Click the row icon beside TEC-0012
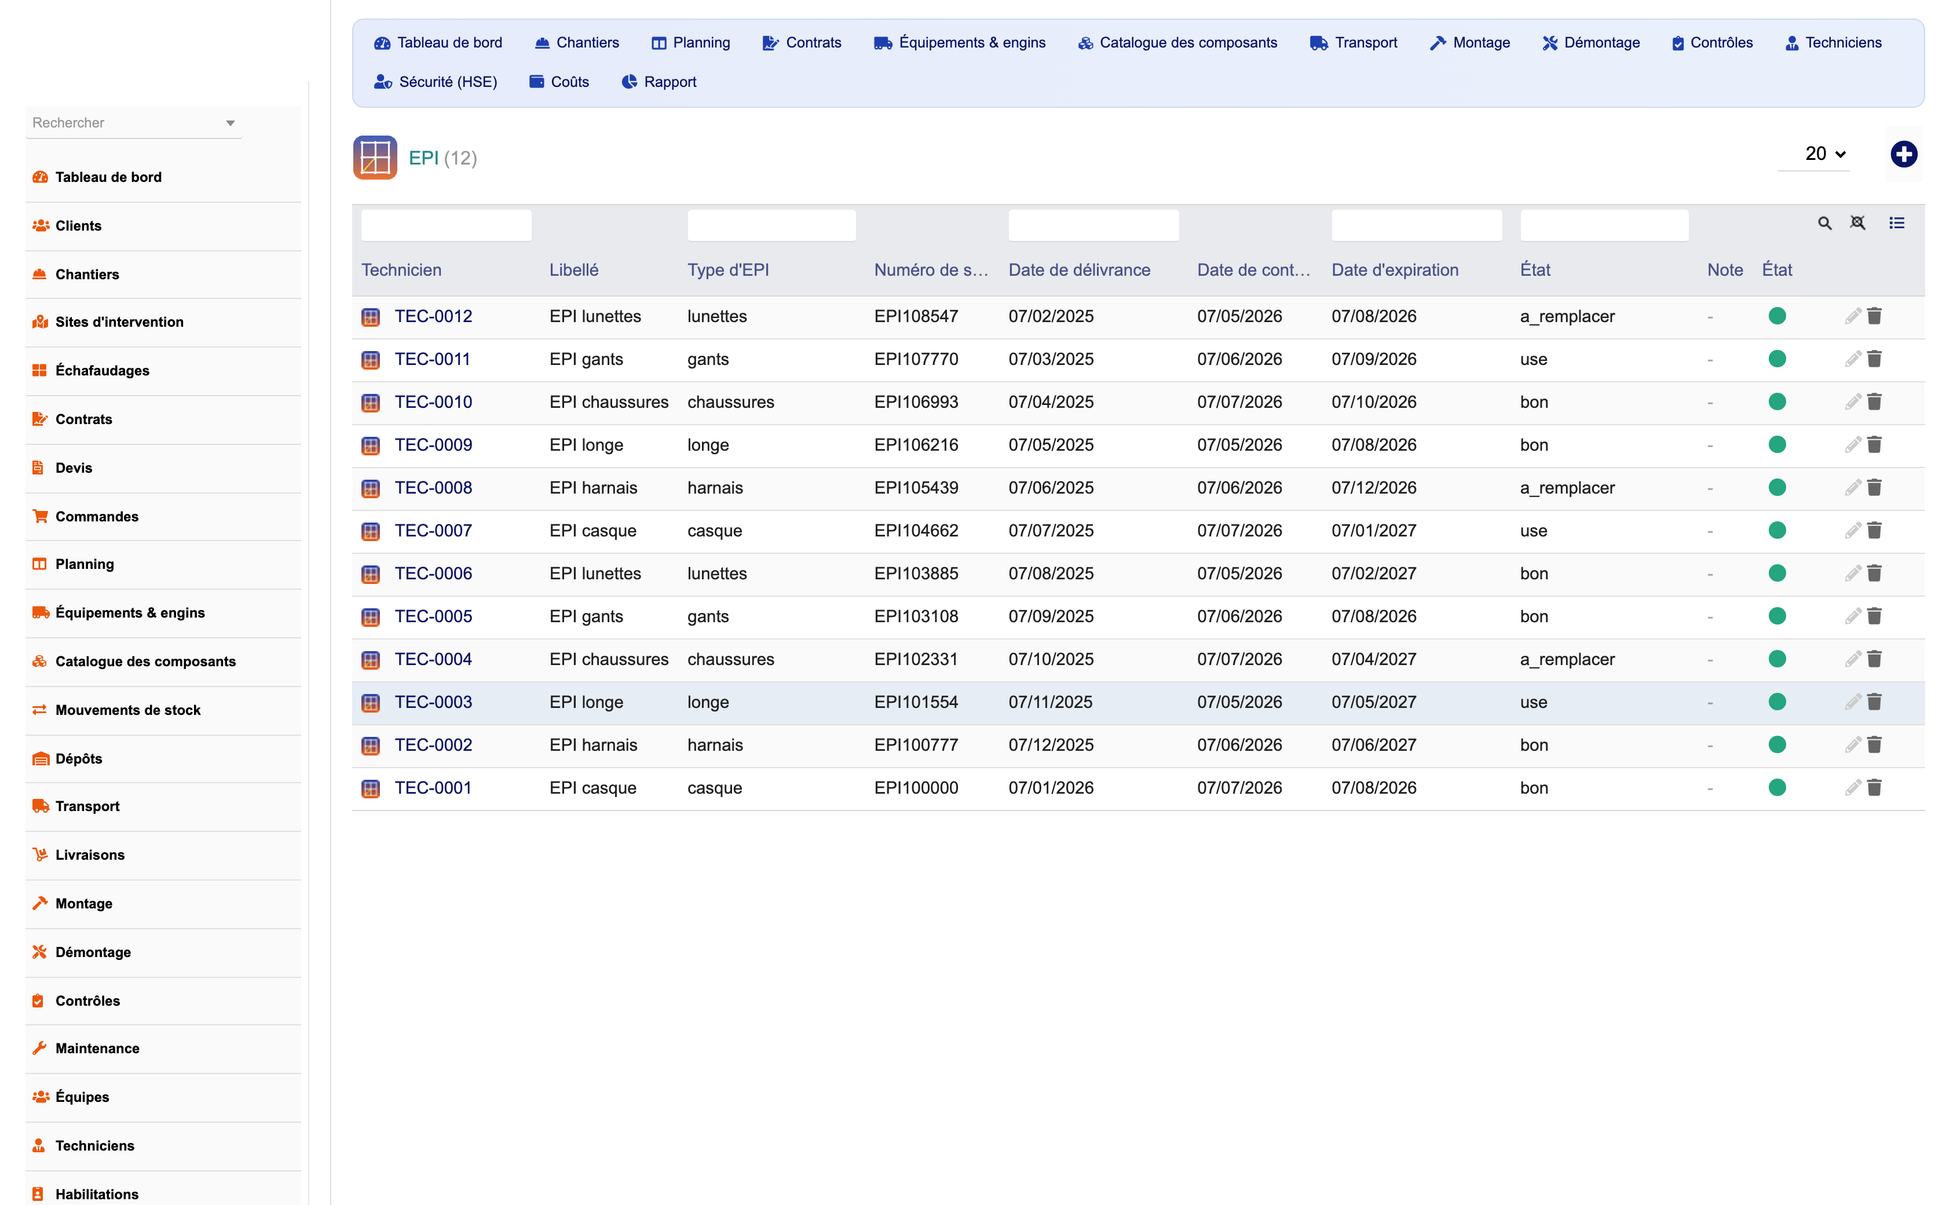The height and width of the screenshot is (1205, 1946). point(370,317)
